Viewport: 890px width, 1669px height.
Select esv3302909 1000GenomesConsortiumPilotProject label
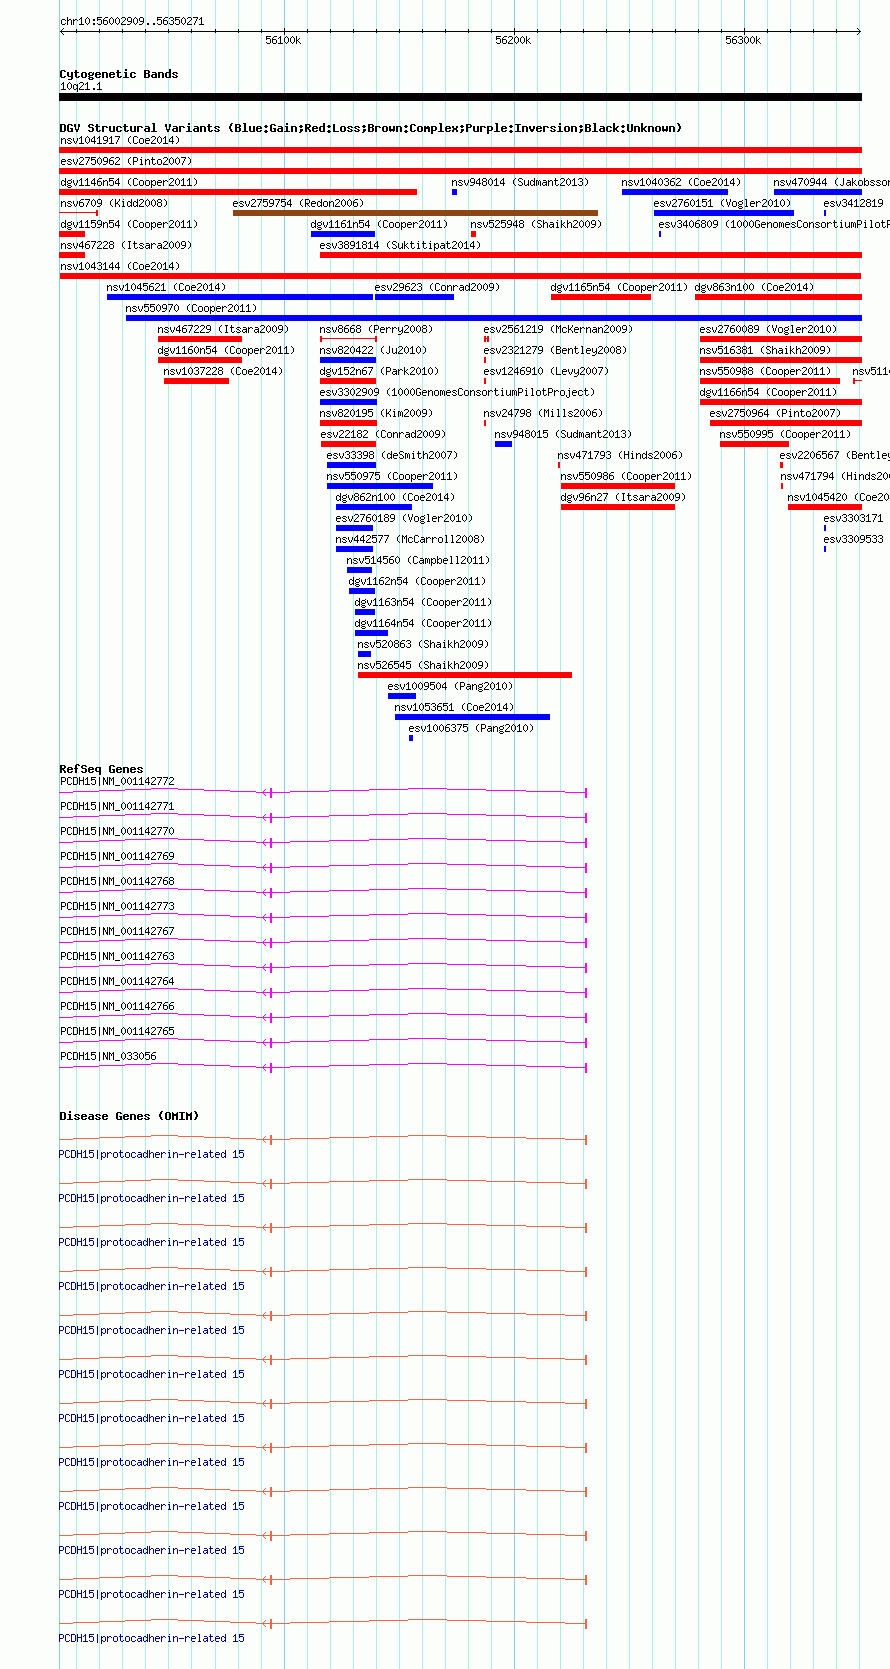(457, 392)
